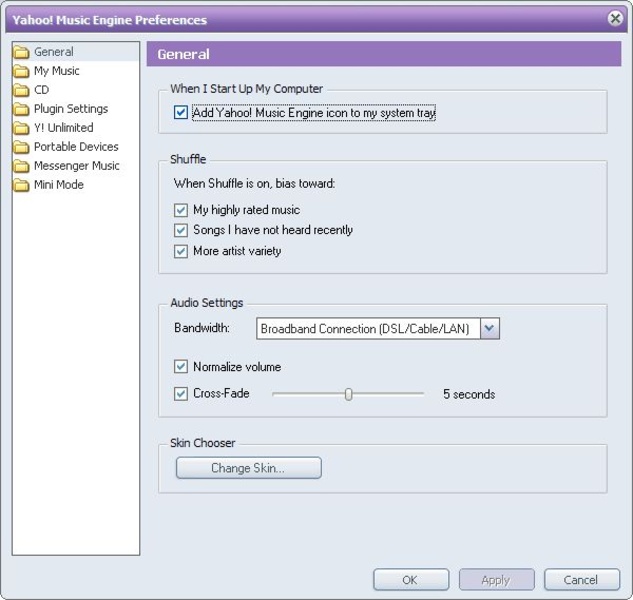Uncheck Add Yahoo! Music Engine icon to tray

[x=180, y=112]
